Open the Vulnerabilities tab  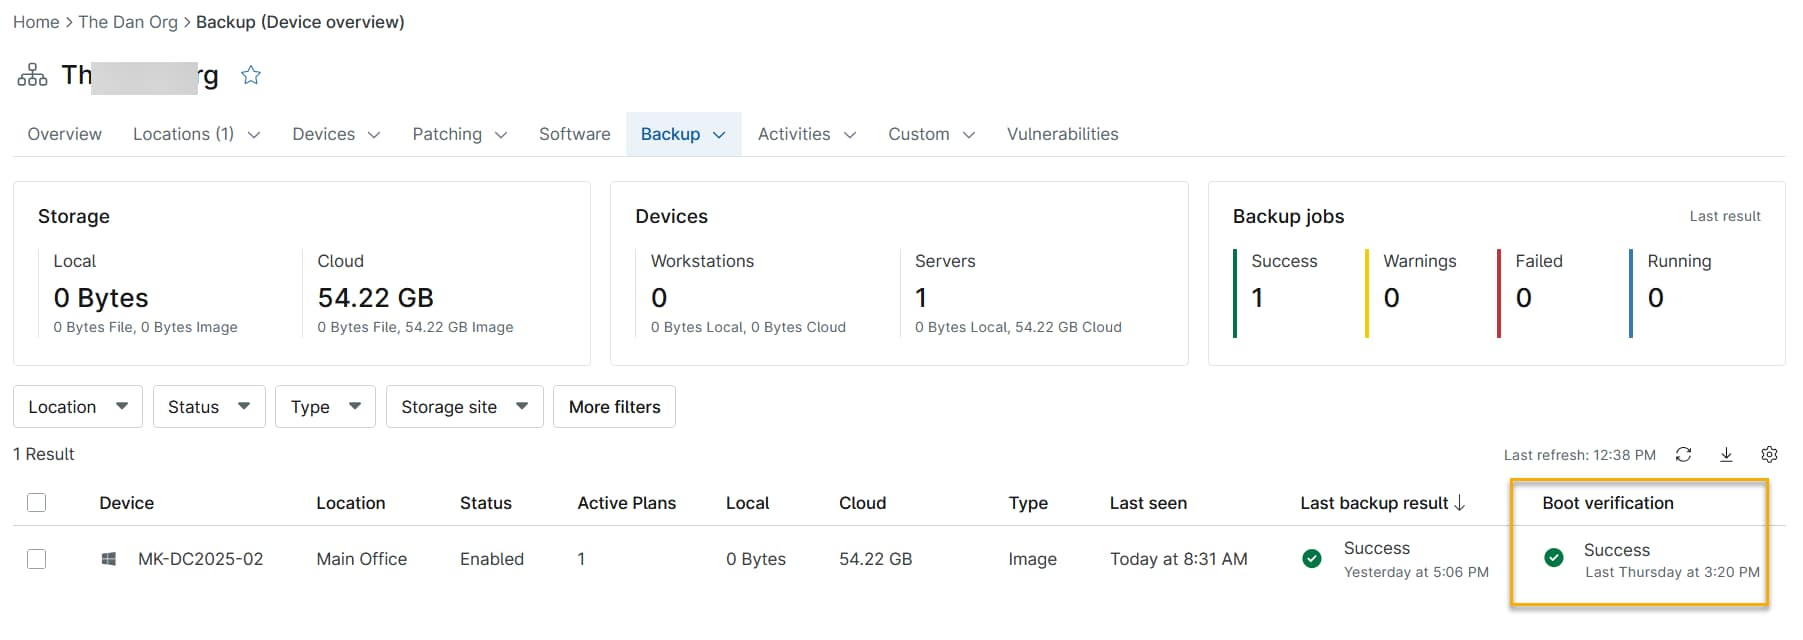click(1062, 134)
